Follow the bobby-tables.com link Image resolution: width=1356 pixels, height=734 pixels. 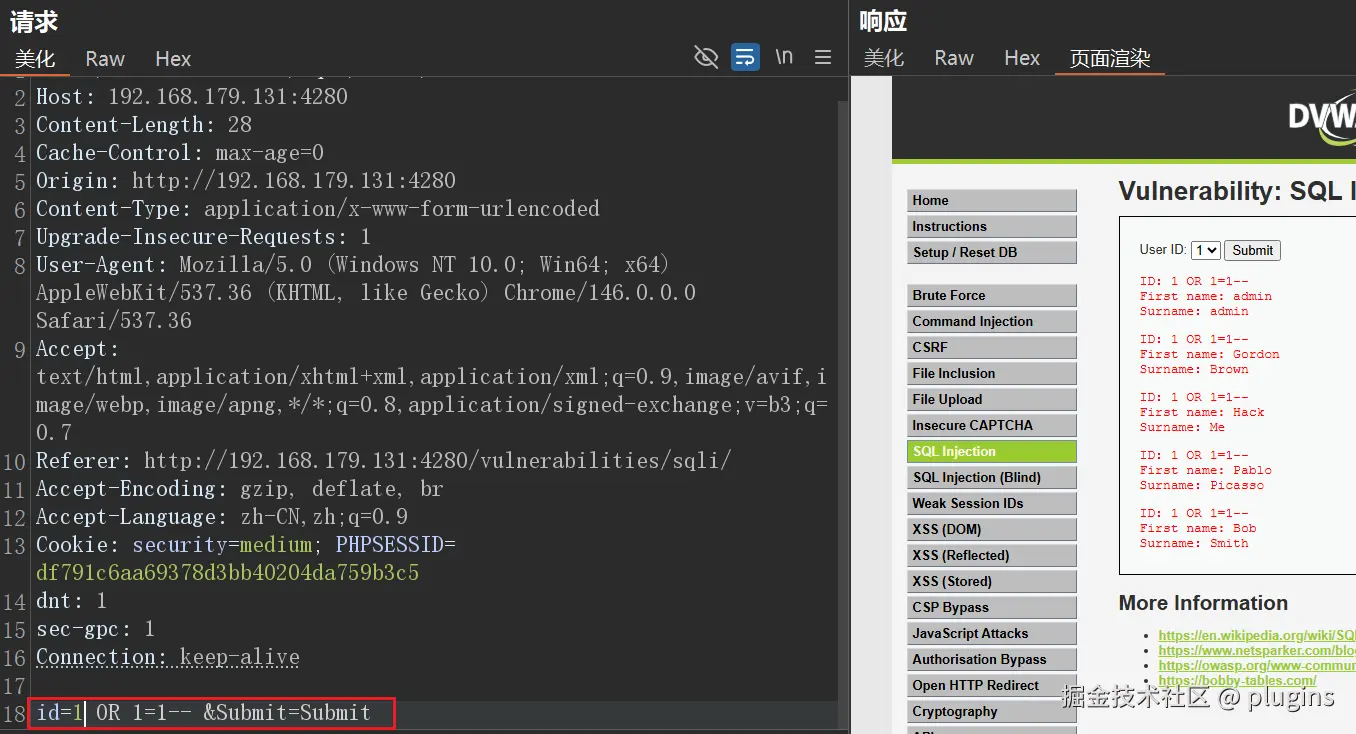1237,680
